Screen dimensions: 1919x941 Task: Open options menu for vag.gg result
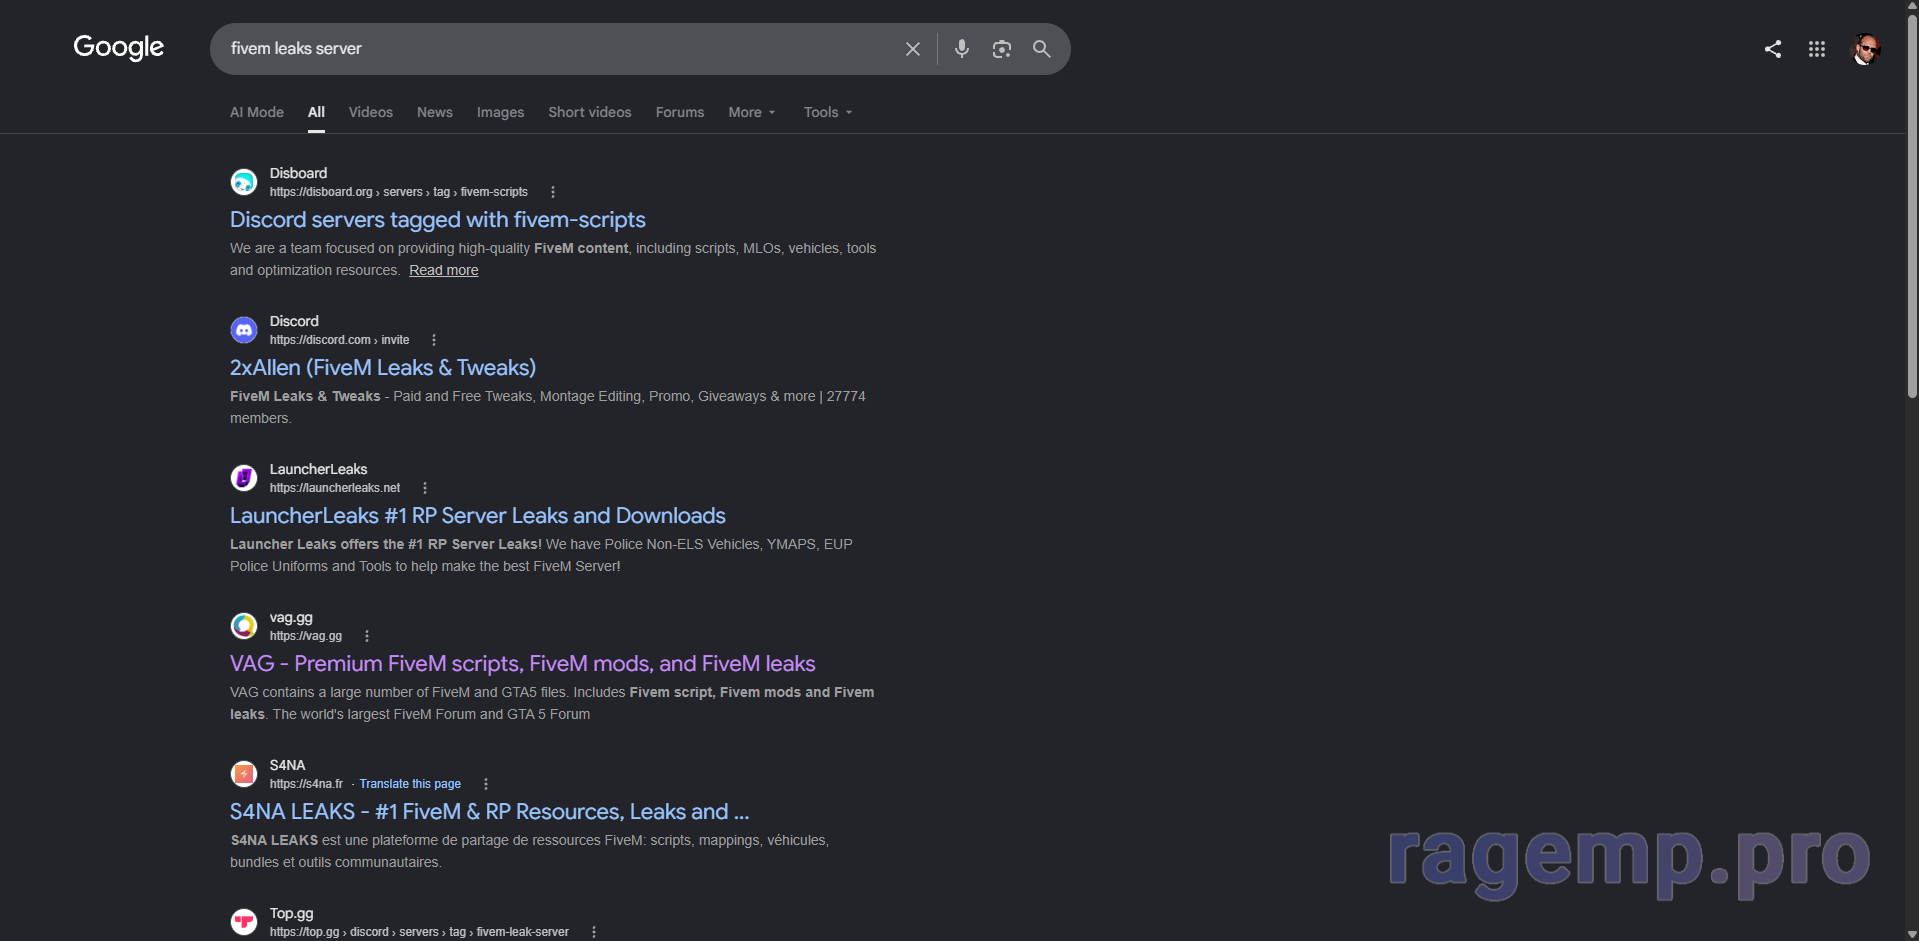tap(367, 636)
